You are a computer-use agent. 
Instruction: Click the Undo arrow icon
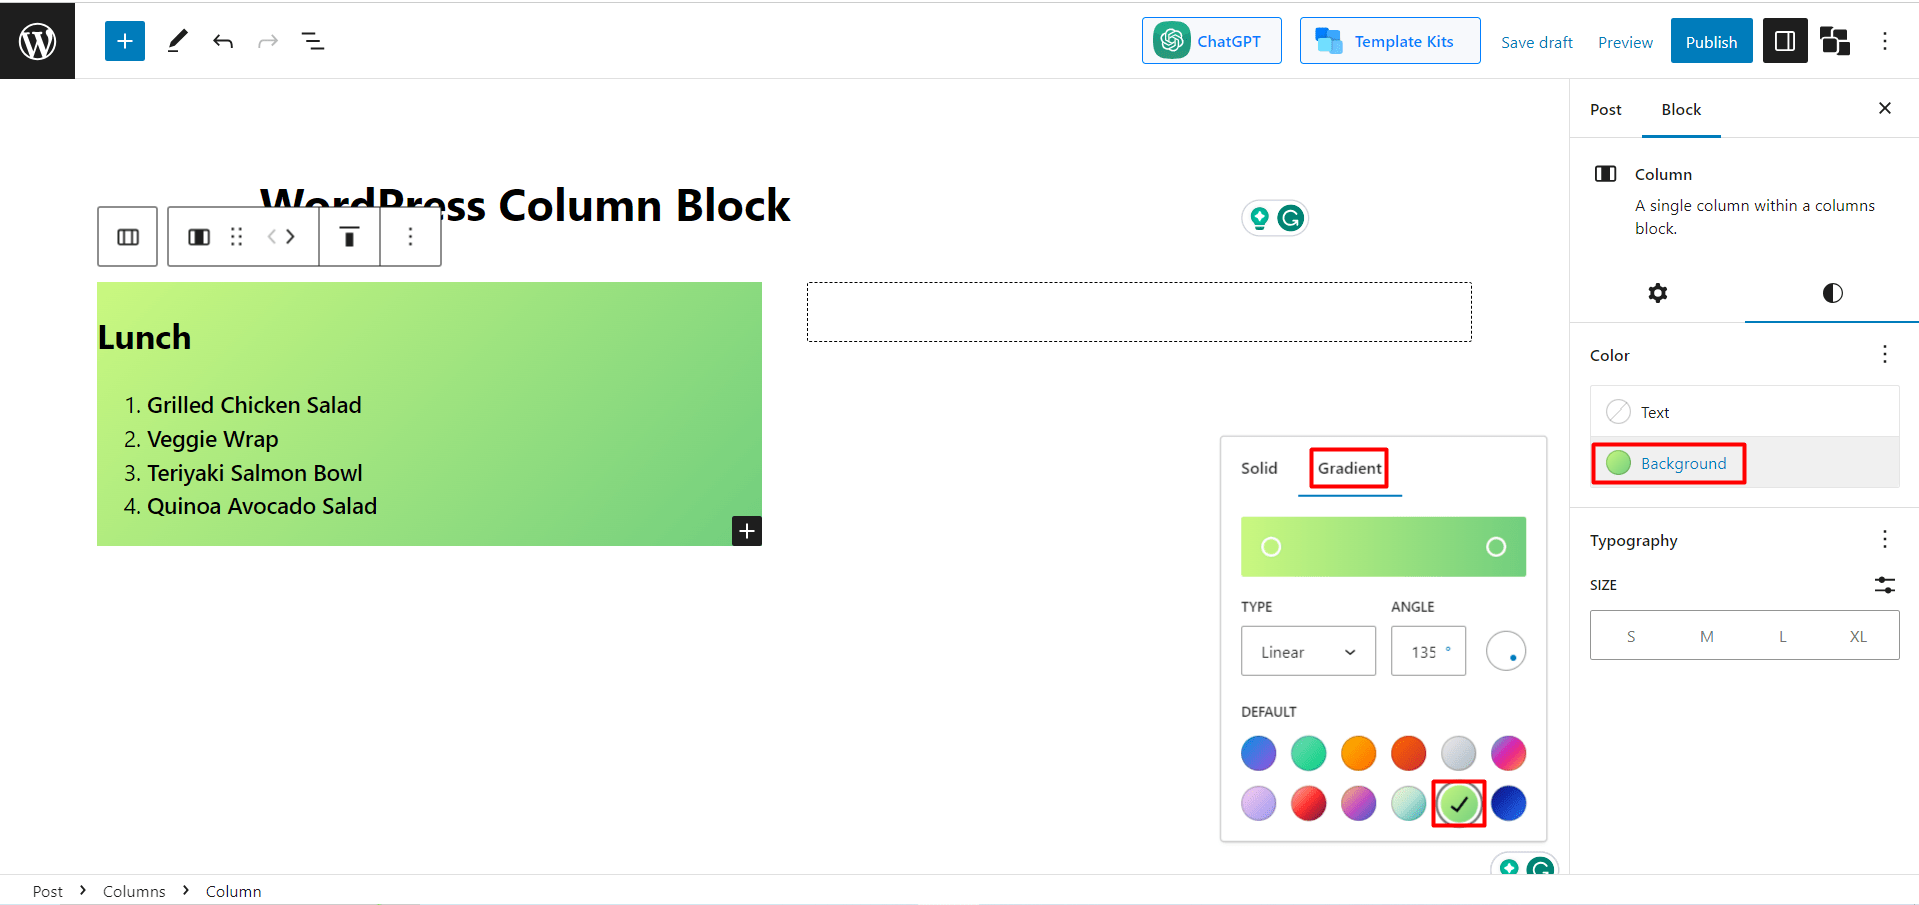click(x=222, y=41)
